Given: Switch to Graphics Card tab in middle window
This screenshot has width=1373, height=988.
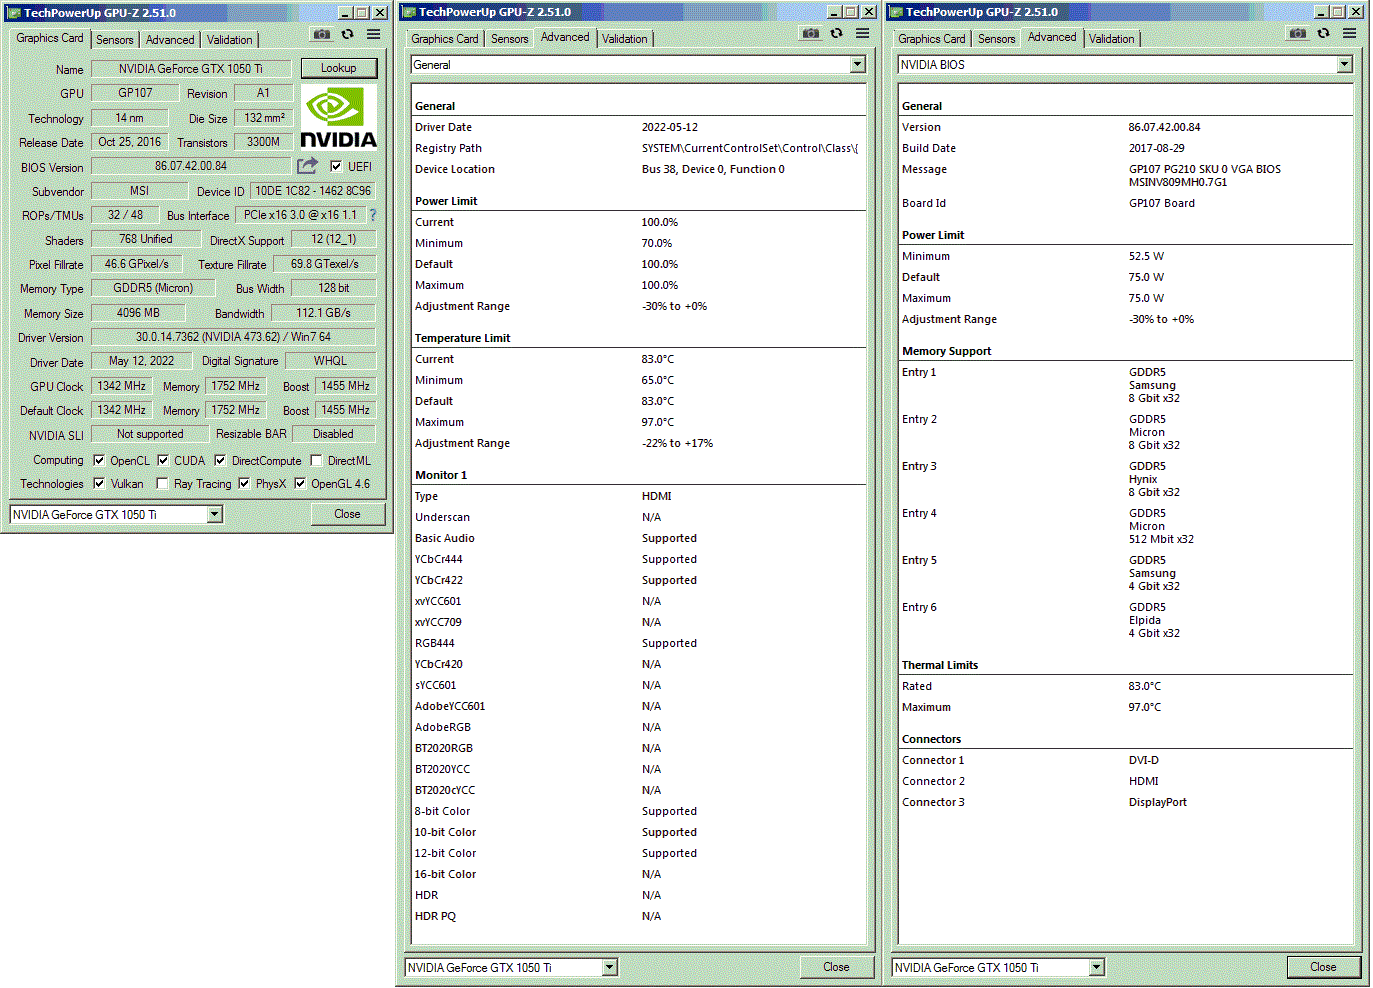Looking at the screenshot, I should pos(445,39).
